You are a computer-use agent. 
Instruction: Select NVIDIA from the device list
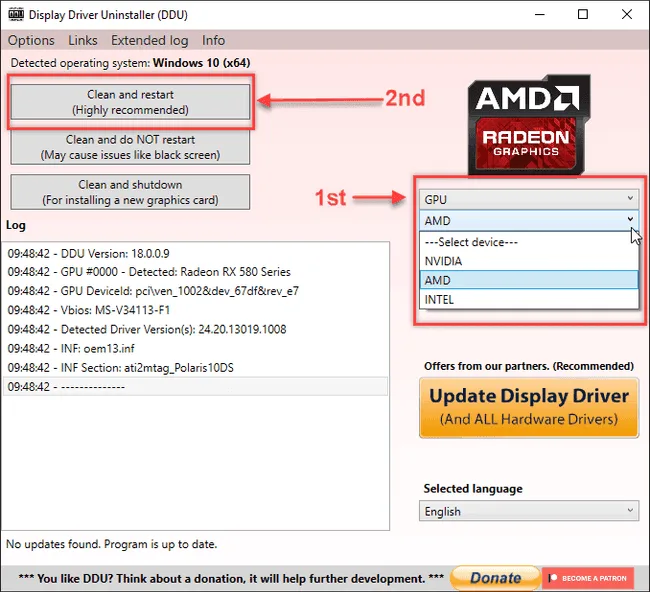pos(529,261)
